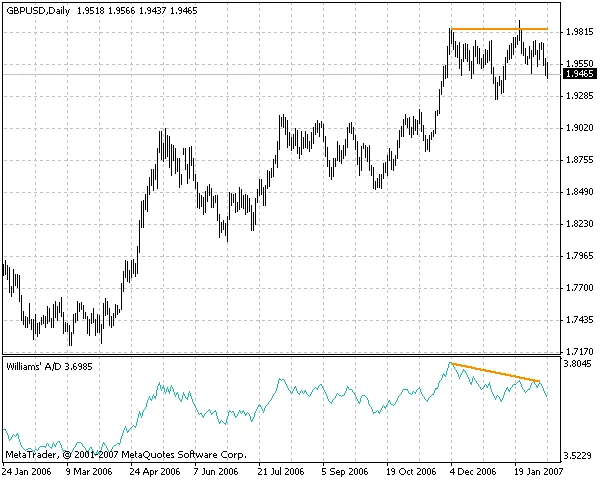Click the 24 Jan 2006 date label
The width and height of the screenshot is (600, 480).
point(28,470)
